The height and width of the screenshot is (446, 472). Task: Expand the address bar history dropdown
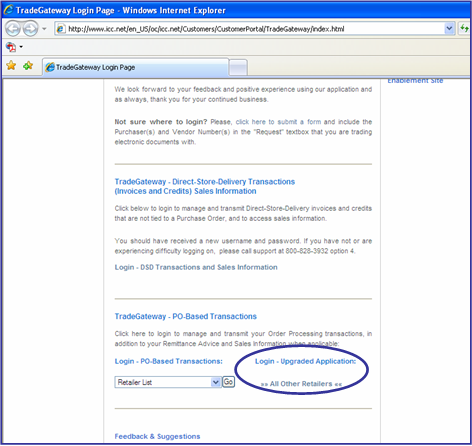coord(449,29)
